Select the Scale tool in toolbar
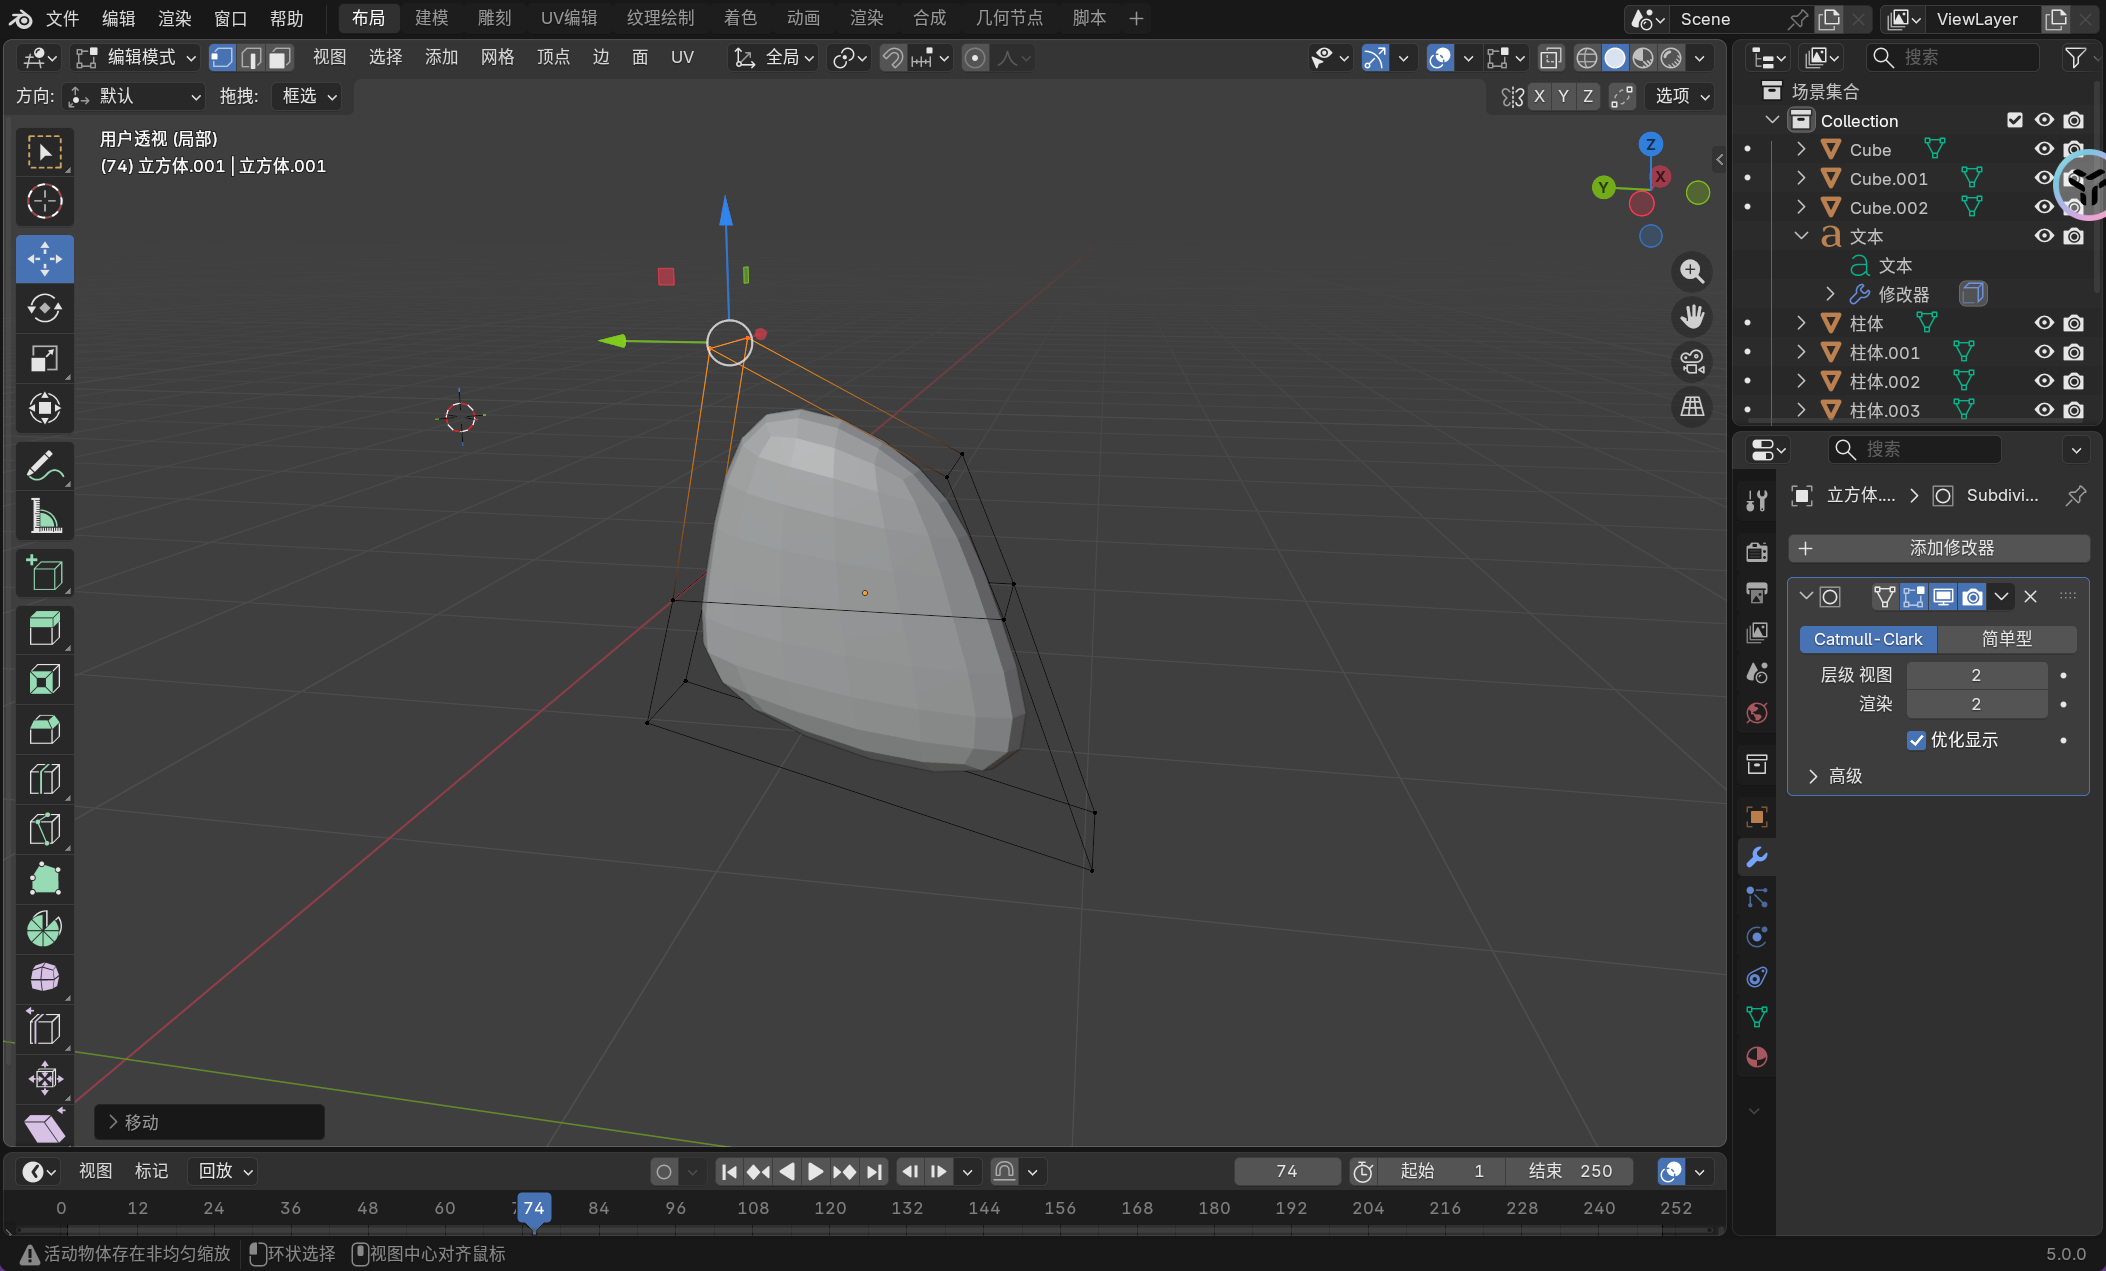 click(44, 358)
